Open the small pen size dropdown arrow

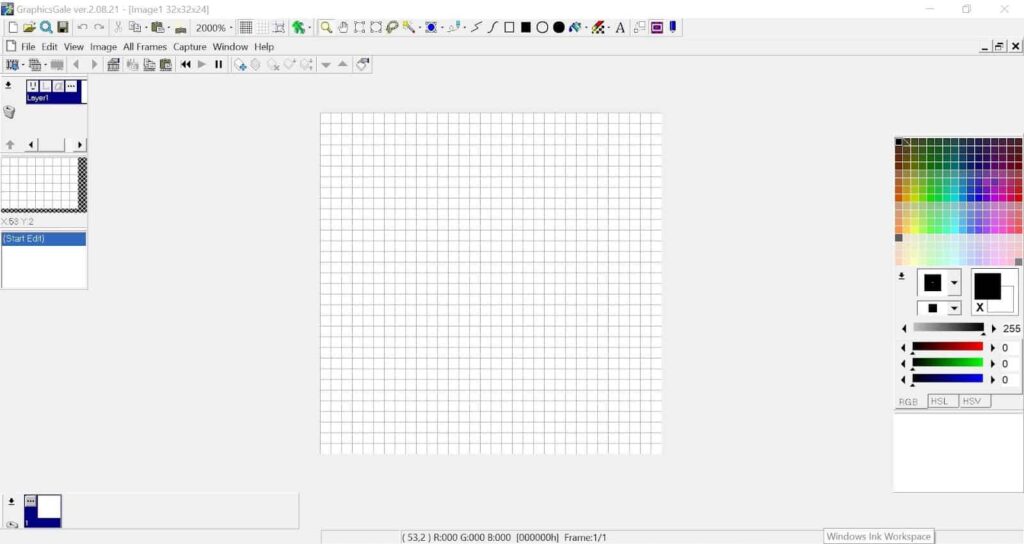pos(954,308)
